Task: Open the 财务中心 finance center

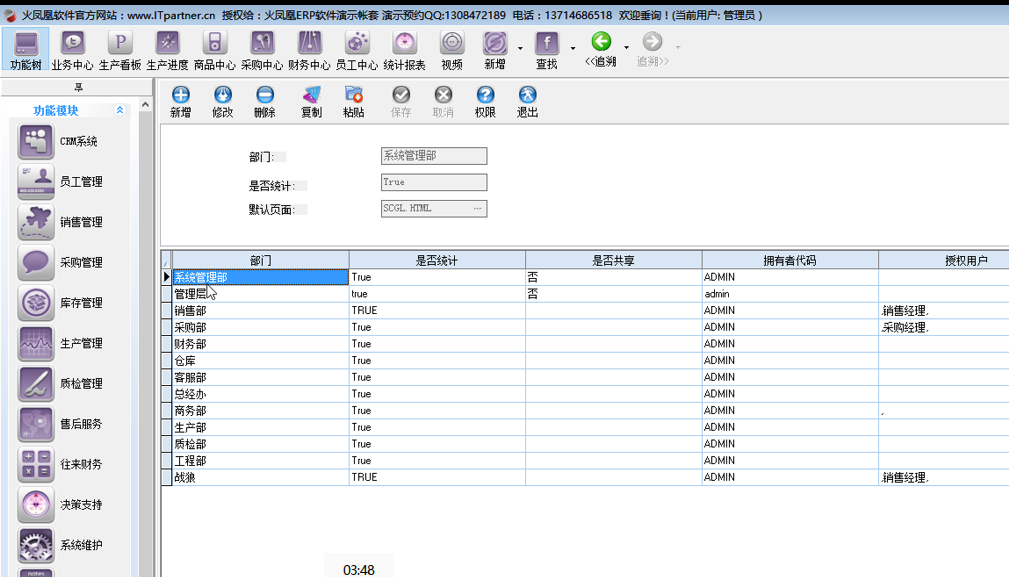Action: pyautogui.click(x=309, y=50)
